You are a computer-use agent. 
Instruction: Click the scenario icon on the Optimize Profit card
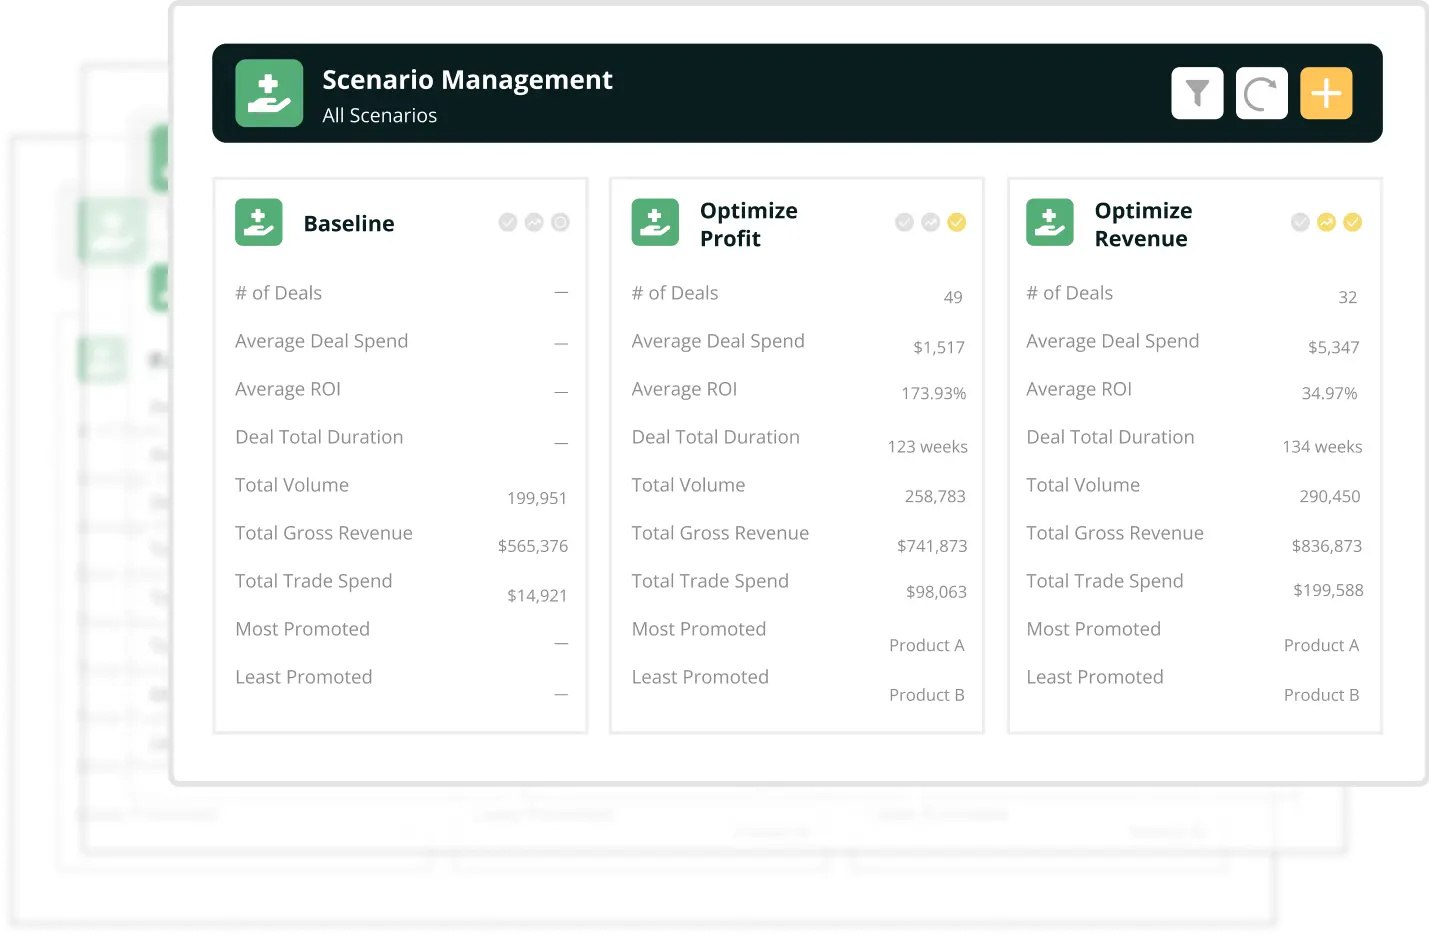655,222
